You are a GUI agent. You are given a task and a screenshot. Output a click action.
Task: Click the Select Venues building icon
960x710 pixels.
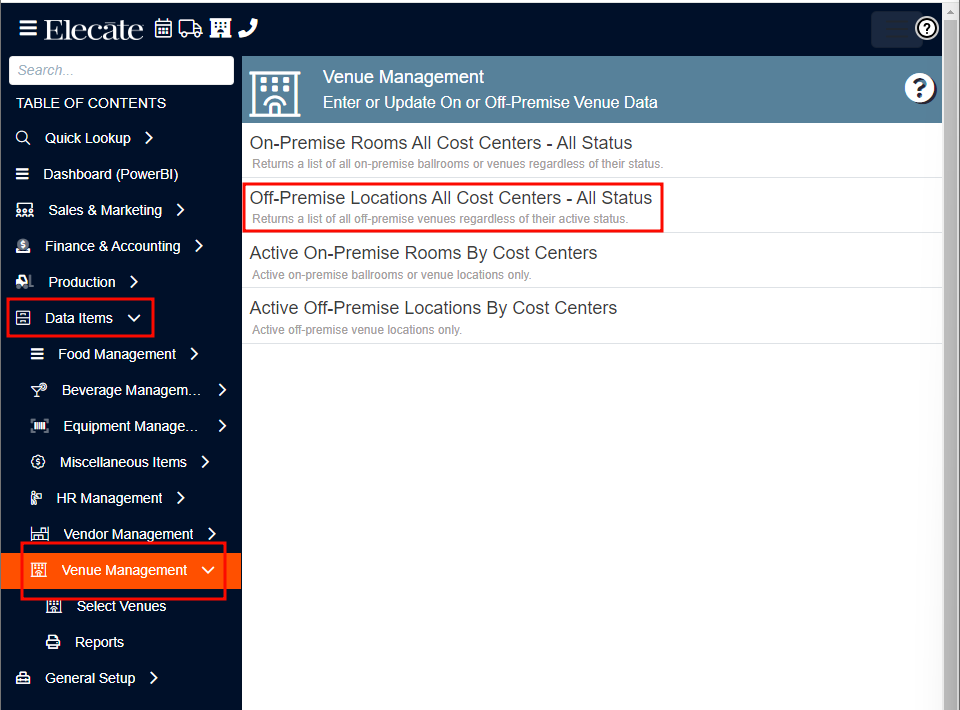(53, 606)
